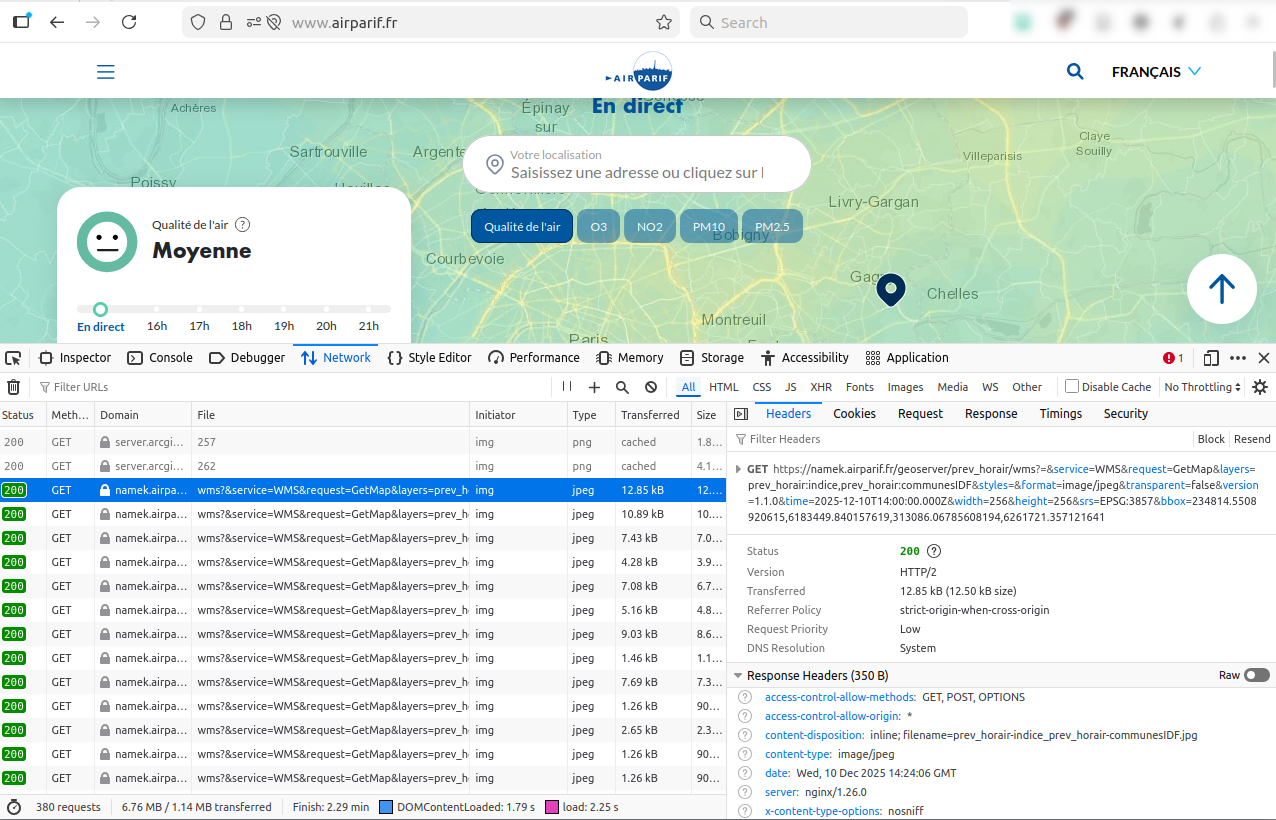Clear network log with trash icon

tap(13, 387)
